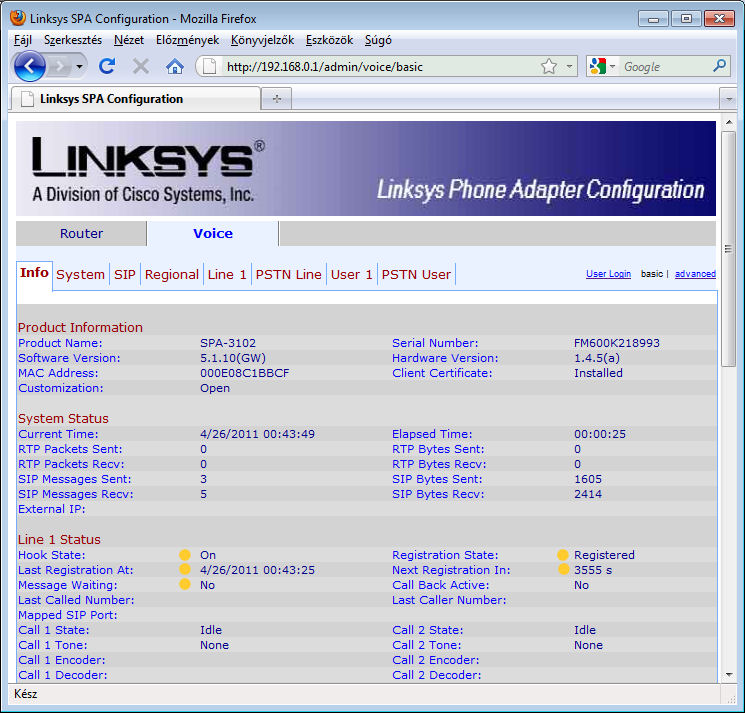
Task: Open the Eszközök menu
Action: pyautogui.click(x=329, y=40)
